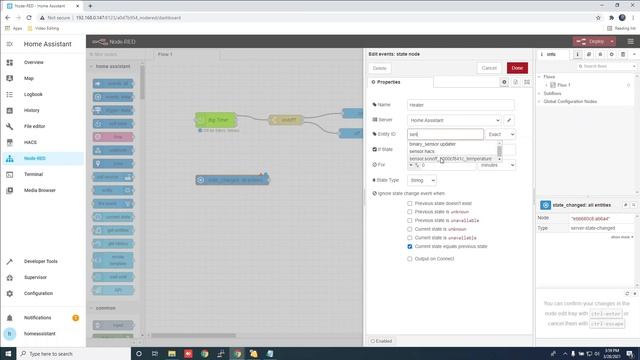
Task: Toggle the If State checkbox
Action: (x=375, y=149)
